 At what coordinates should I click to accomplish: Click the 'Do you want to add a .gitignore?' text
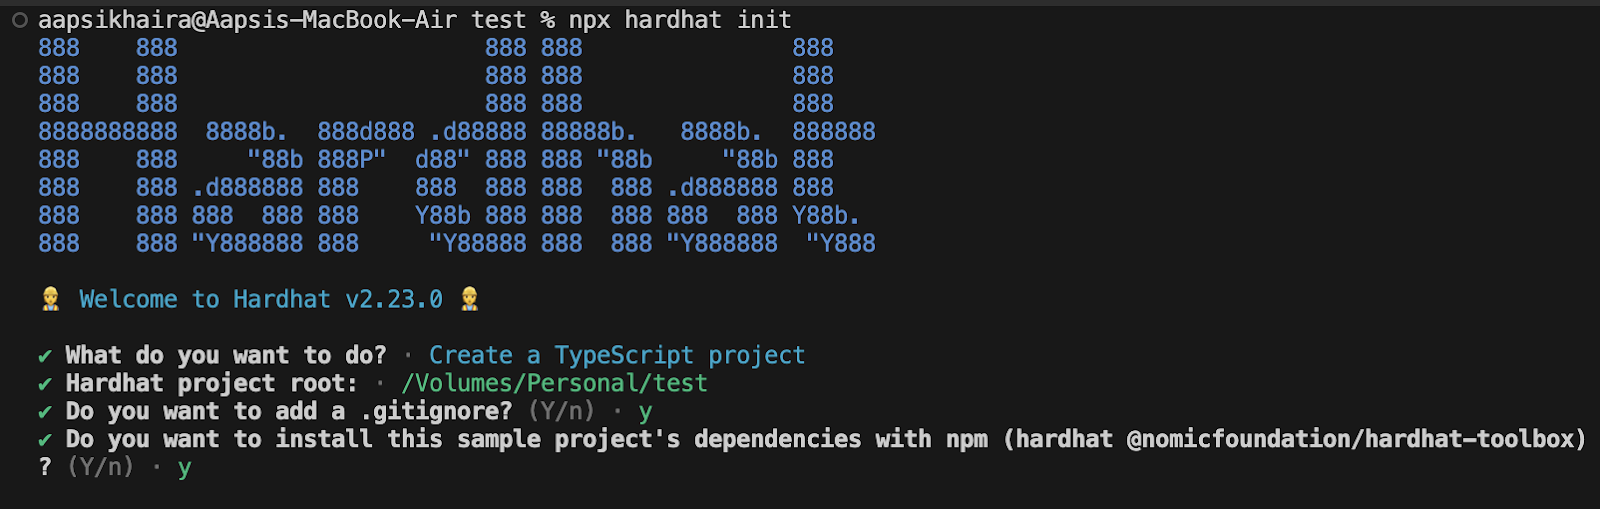coord(289,411)
